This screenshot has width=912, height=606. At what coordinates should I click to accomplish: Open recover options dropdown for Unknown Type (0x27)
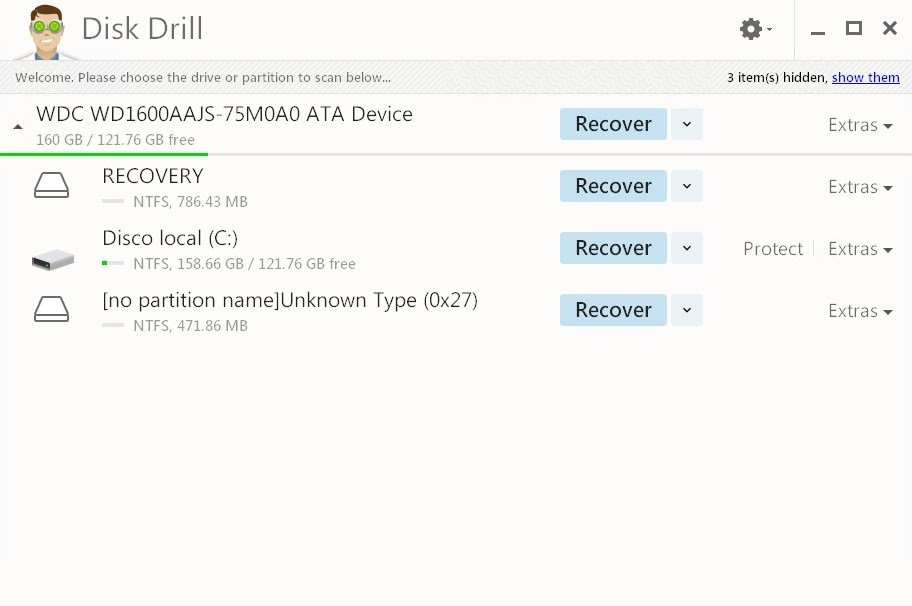(687, 310)
